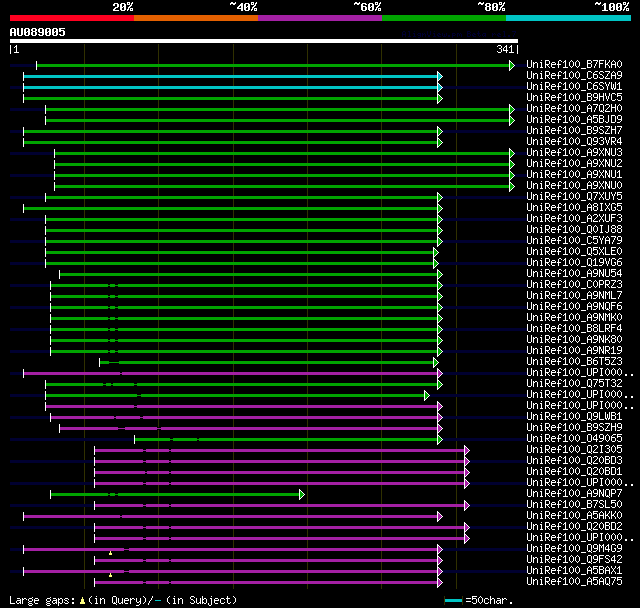Screen dimensions: 640x608
Task: Click the end position label 341
Action: [505, 49]
